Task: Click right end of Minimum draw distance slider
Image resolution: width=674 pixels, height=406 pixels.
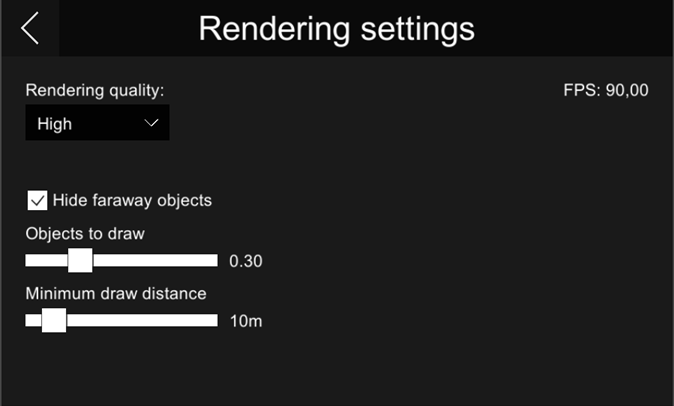Action: point(215,320)
